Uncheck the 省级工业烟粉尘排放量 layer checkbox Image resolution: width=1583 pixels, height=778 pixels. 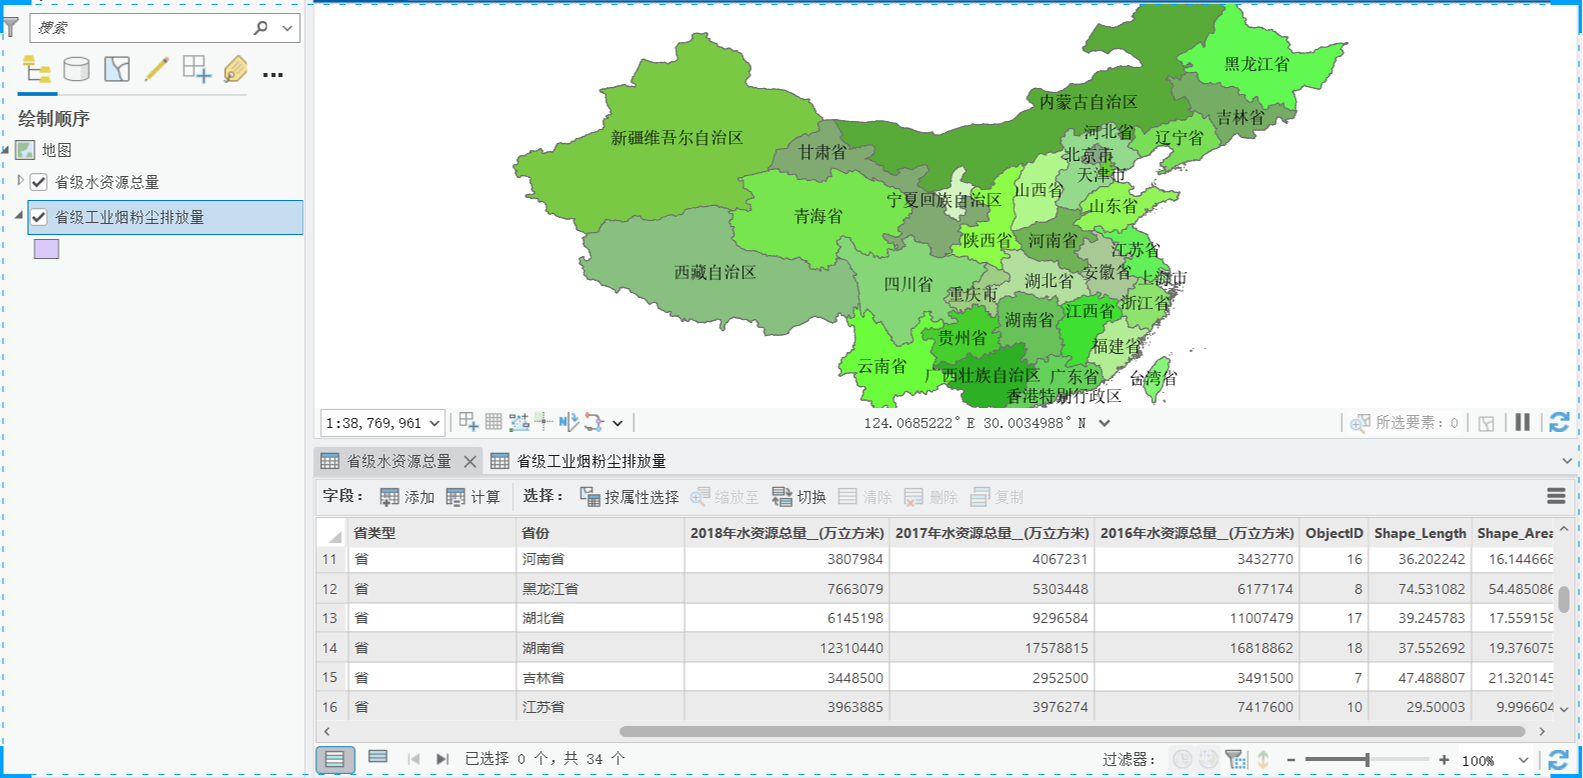pyautogui.click(x=39, y=217)
